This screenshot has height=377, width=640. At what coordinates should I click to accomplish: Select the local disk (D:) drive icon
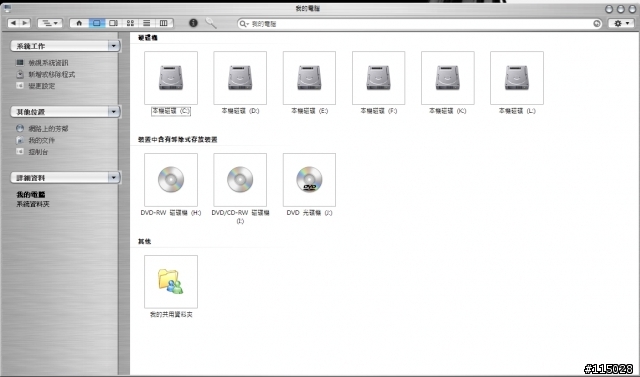(x=240, y=78)
